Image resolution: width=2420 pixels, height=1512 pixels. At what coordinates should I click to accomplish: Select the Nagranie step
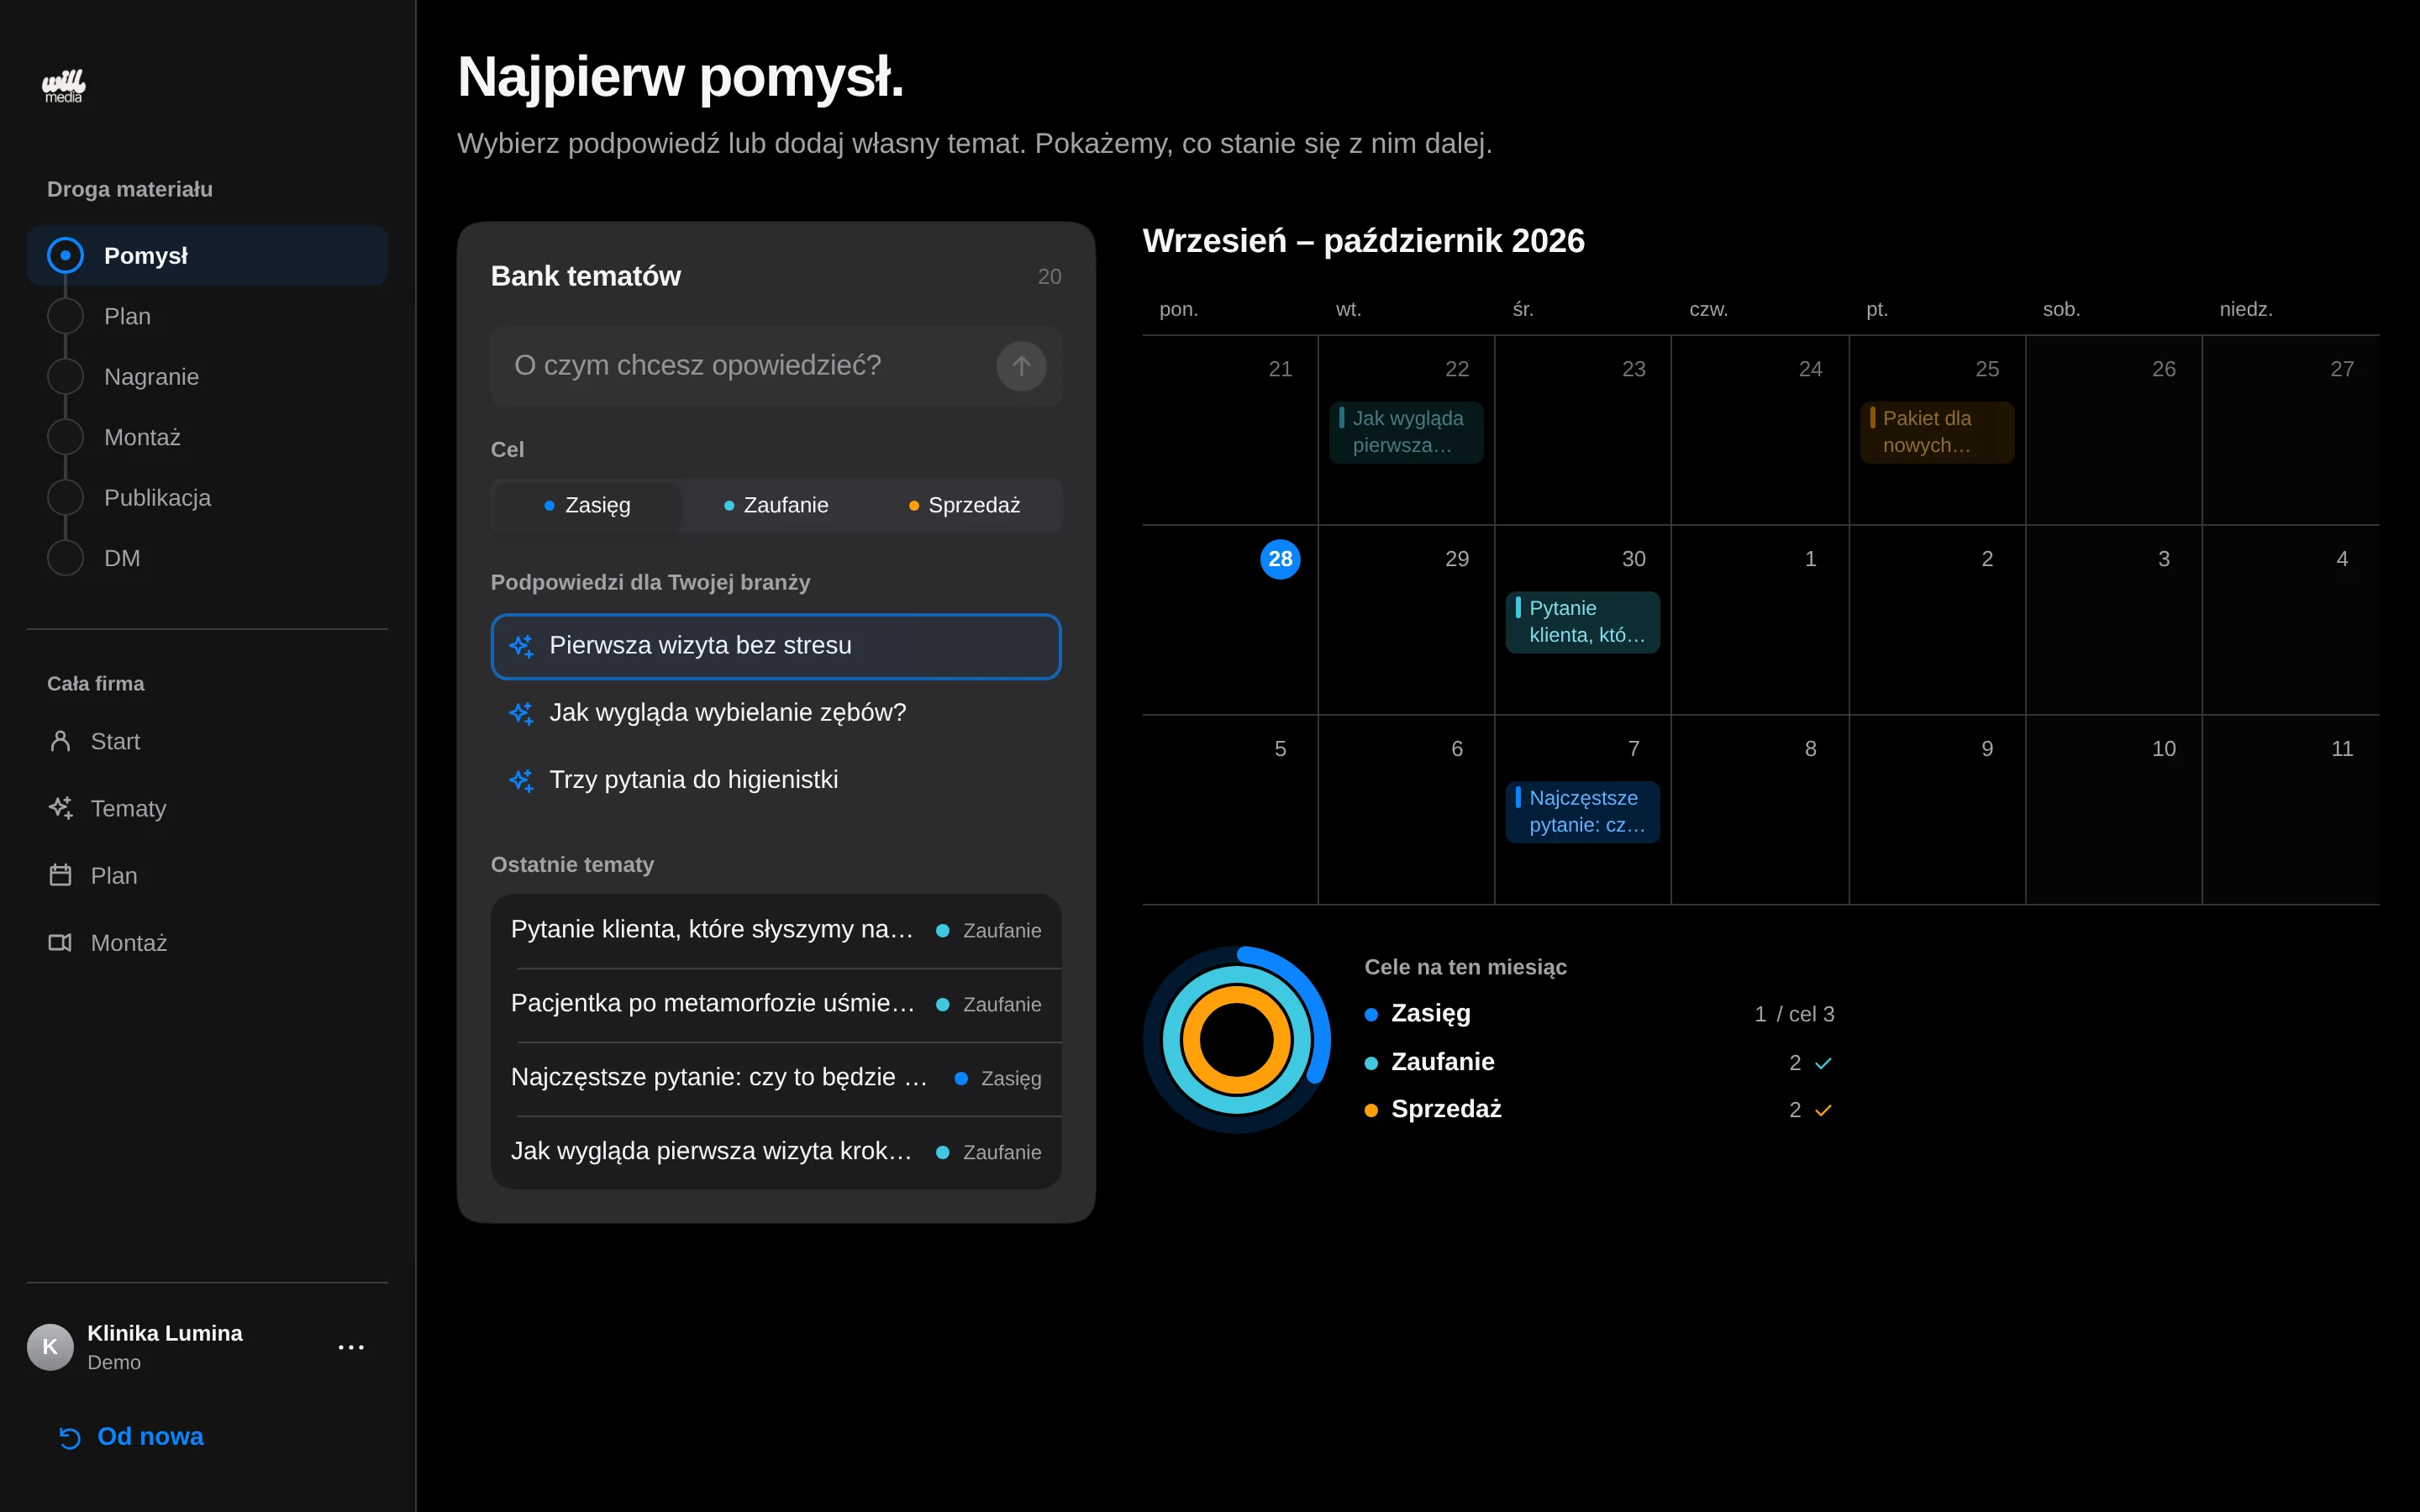pyautogui.click(x=207, y=377)
